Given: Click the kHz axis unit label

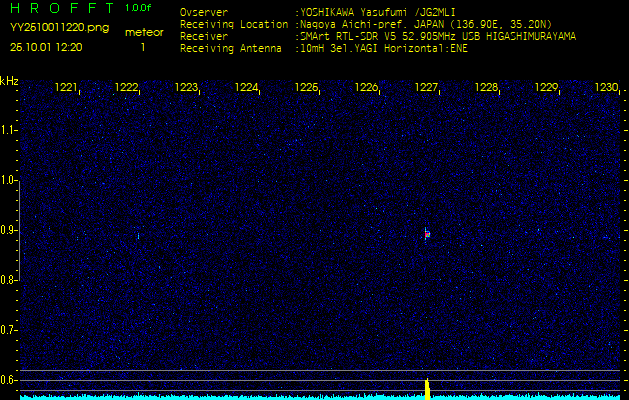Looking at the screenshot, I should (9, 80).
